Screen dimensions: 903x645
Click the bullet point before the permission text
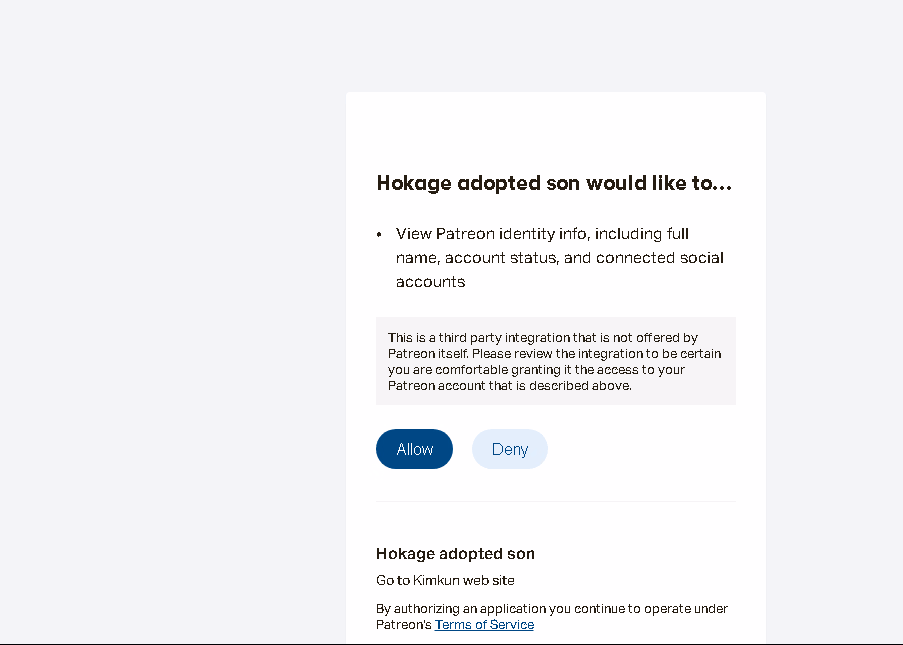tap(380, 235)
